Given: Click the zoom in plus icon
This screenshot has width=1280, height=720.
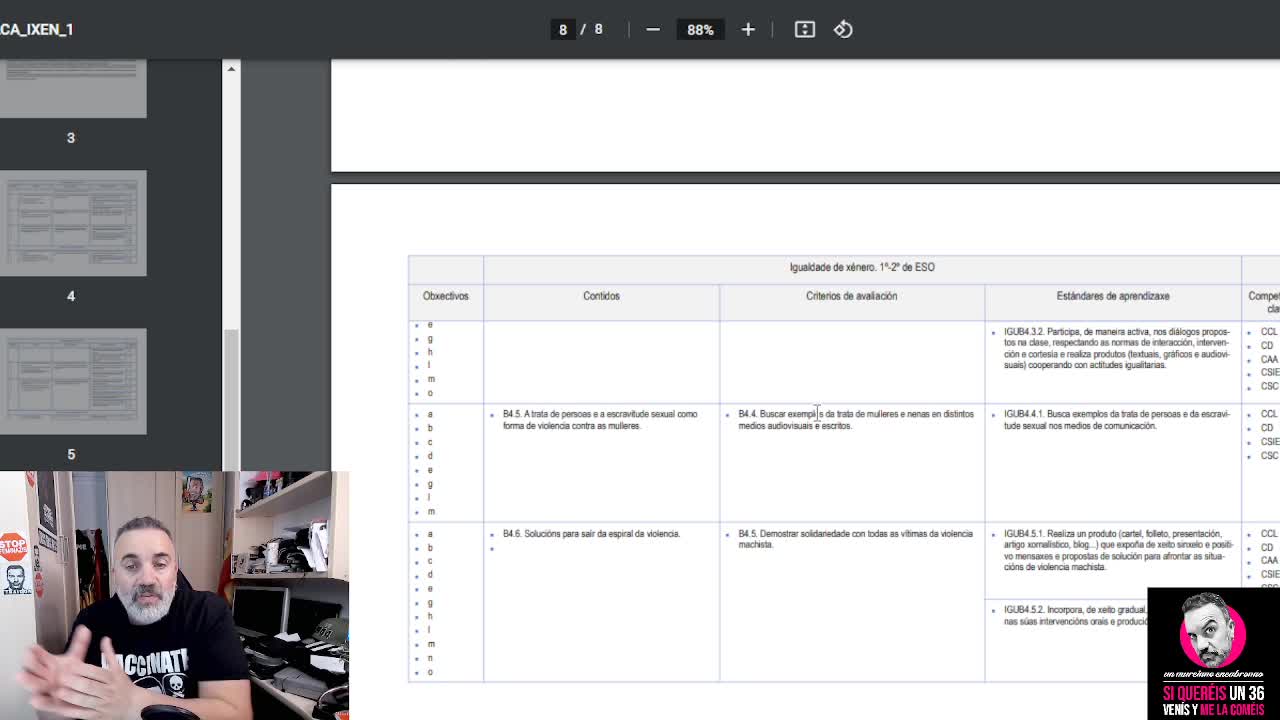Looking at the screenshot, I should tap(748, 30).
